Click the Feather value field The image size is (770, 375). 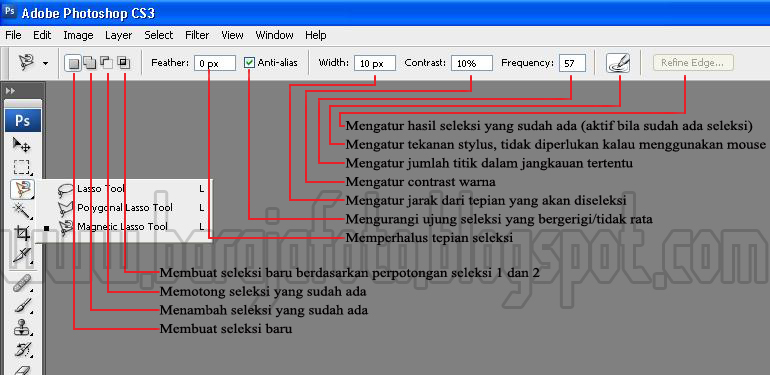(215, 63)
